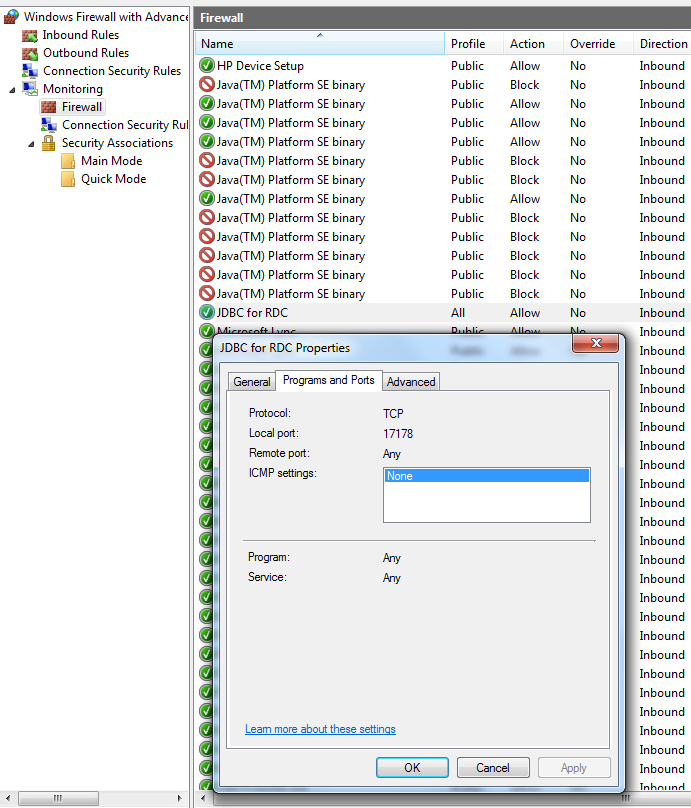The width and height of the screenshot is (691, 808).
Task: Click the Monitoring node icon
Action: coord(30,89)
